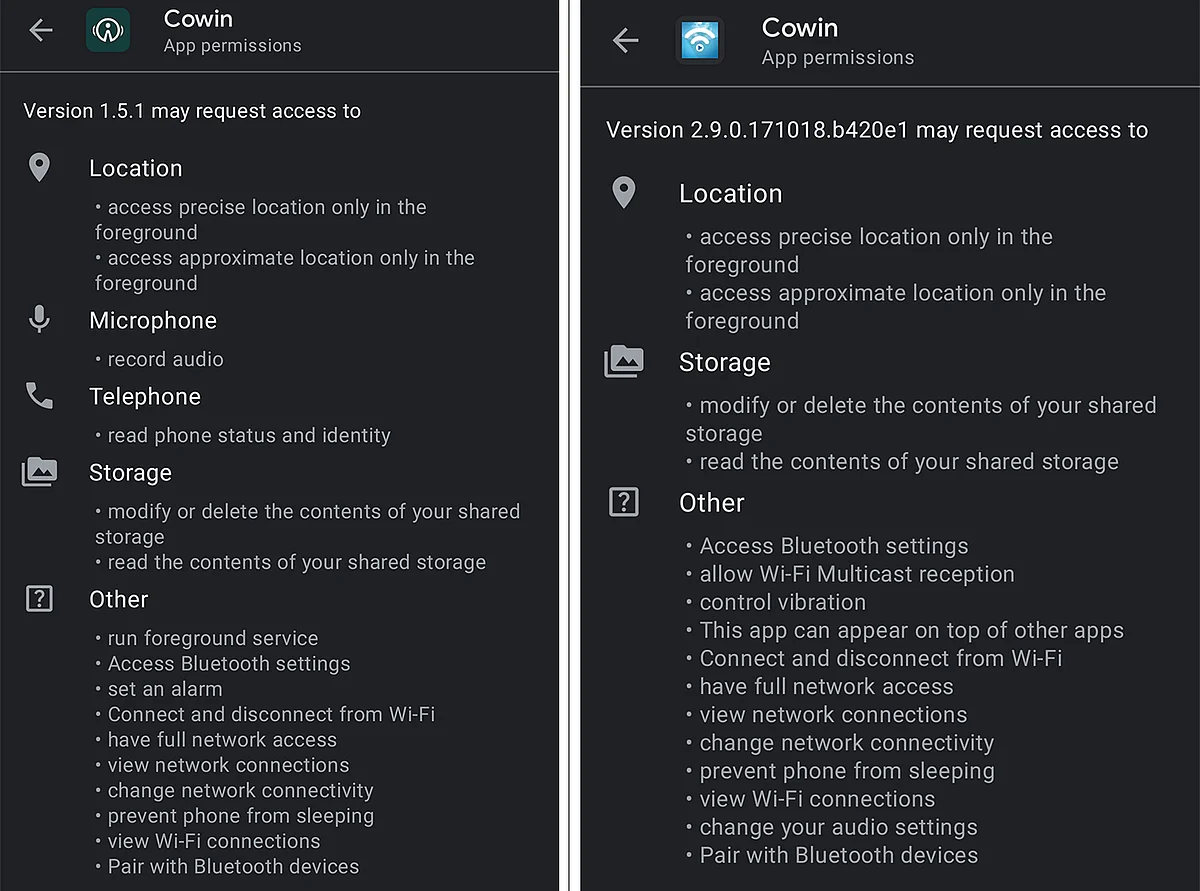Tap the blue Wi-Fi Cowin app icon
This screenshot has height=891, width=1200.
[x=699, y=40]
